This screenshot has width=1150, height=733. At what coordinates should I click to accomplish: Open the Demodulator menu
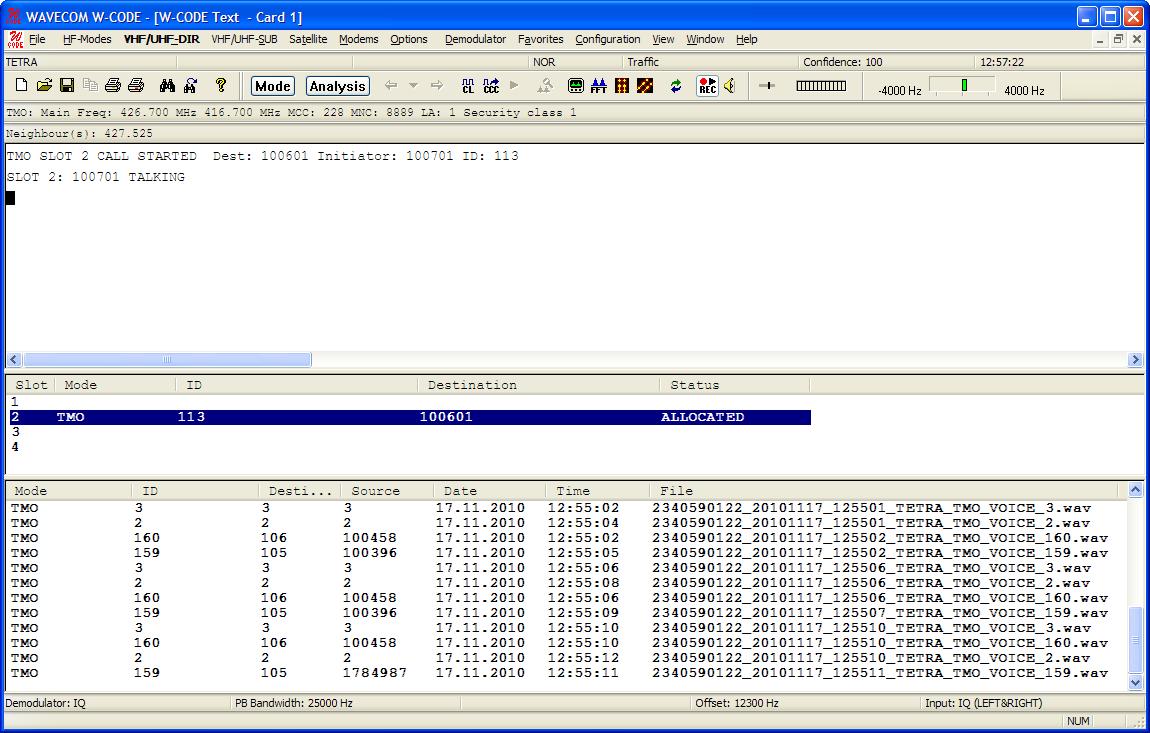(x=475, y=40)
